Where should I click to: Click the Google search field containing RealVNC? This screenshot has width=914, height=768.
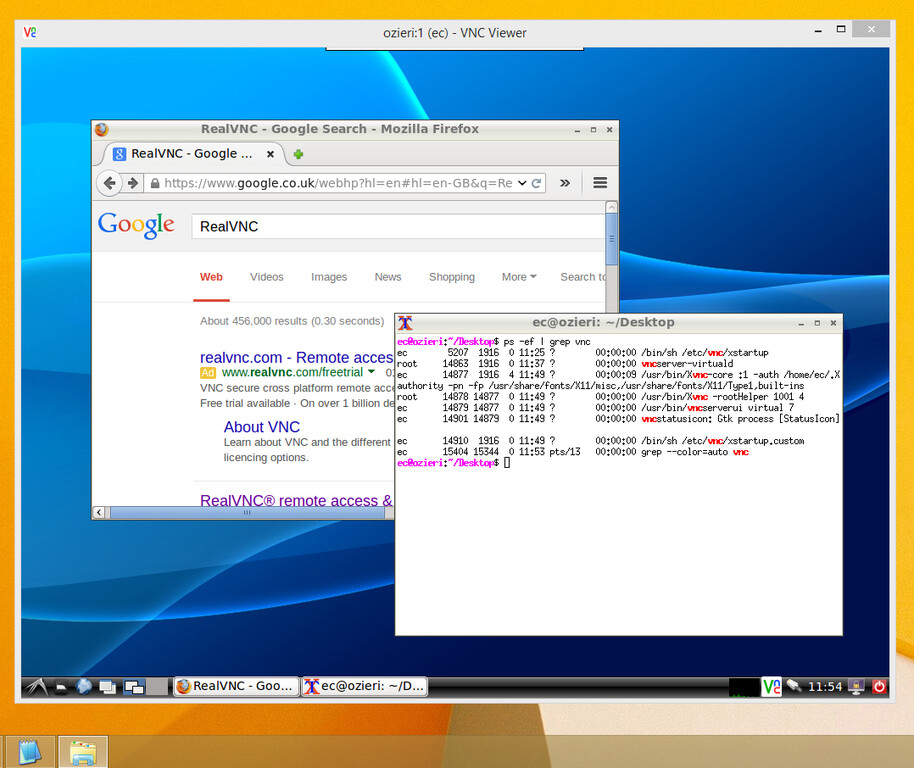tap(350, 226)
